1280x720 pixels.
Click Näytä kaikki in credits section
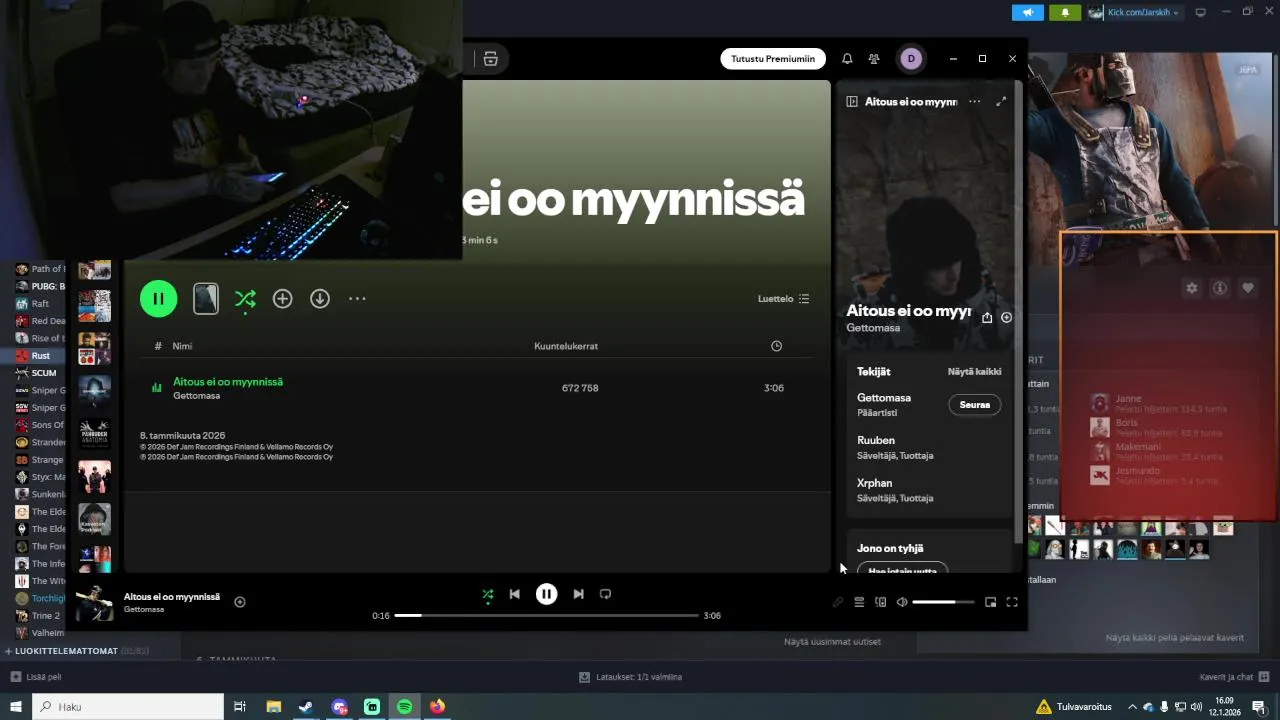[x=974, y=372]
